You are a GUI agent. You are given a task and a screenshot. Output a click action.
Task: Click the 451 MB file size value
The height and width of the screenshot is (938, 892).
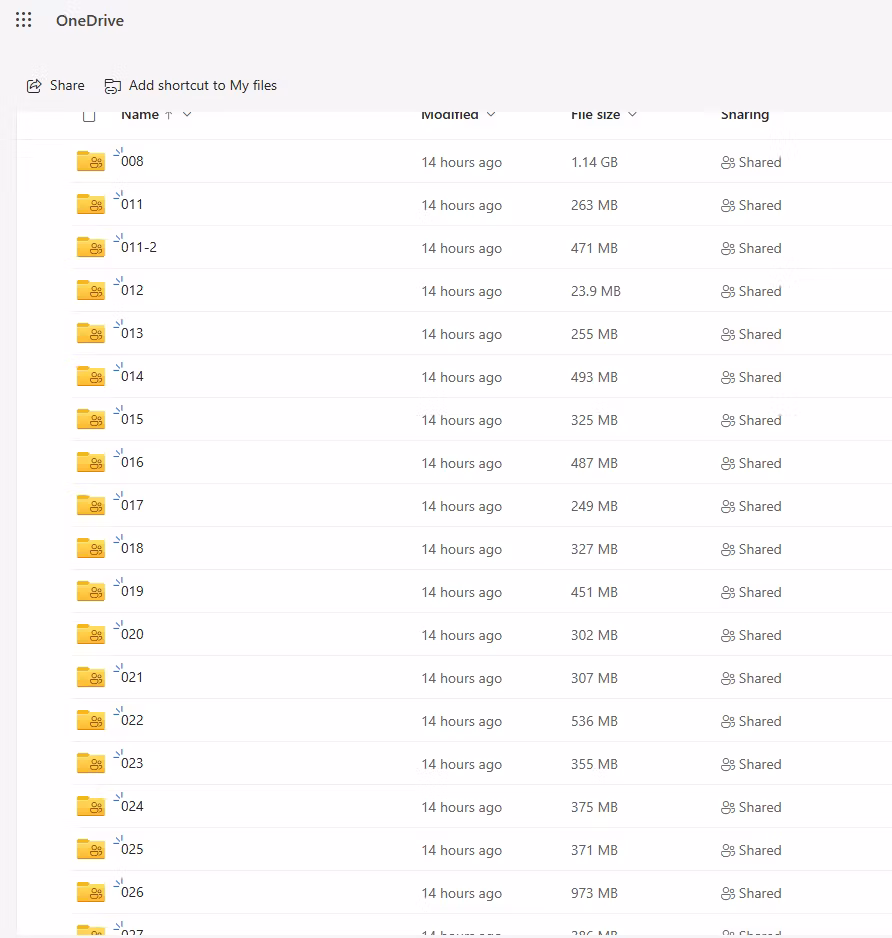coord(594,593)
